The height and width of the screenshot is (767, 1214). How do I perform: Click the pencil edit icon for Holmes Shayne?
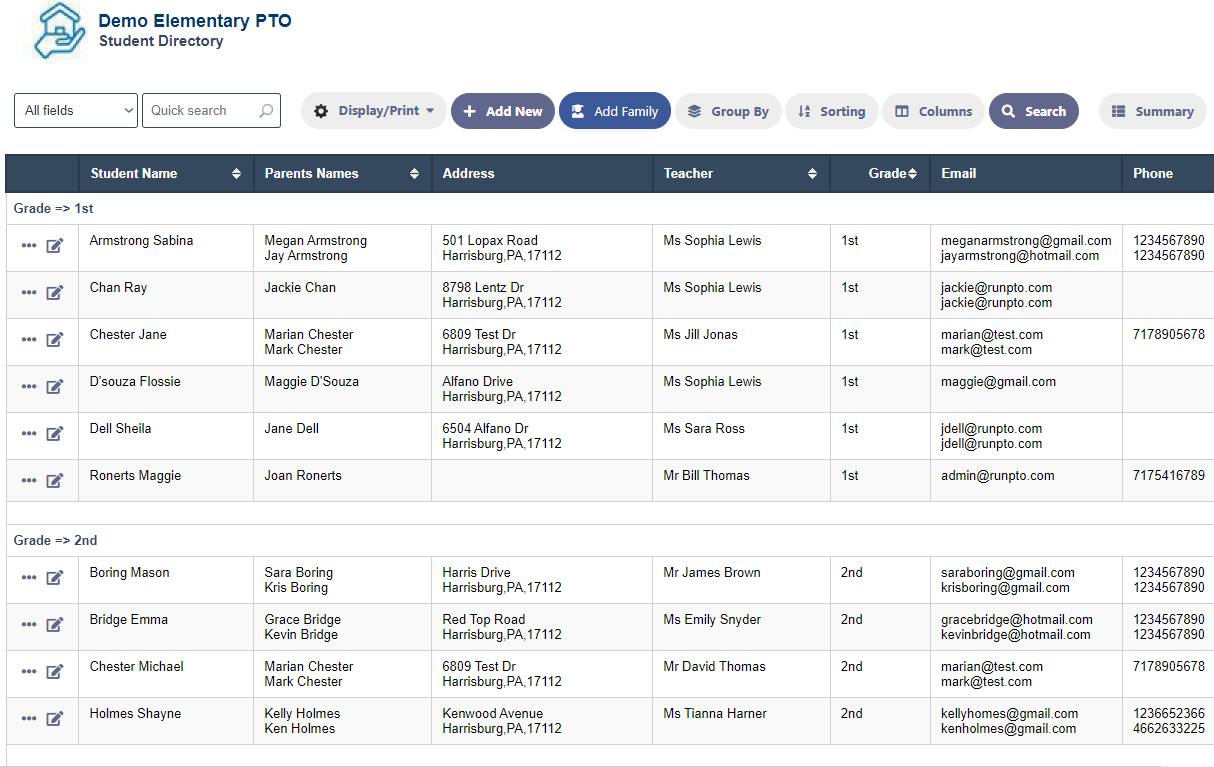point(55,719)
